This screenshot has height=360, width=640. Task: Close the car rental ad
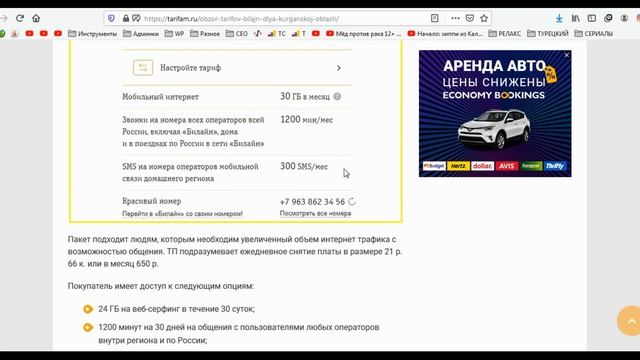coord(567,55)
